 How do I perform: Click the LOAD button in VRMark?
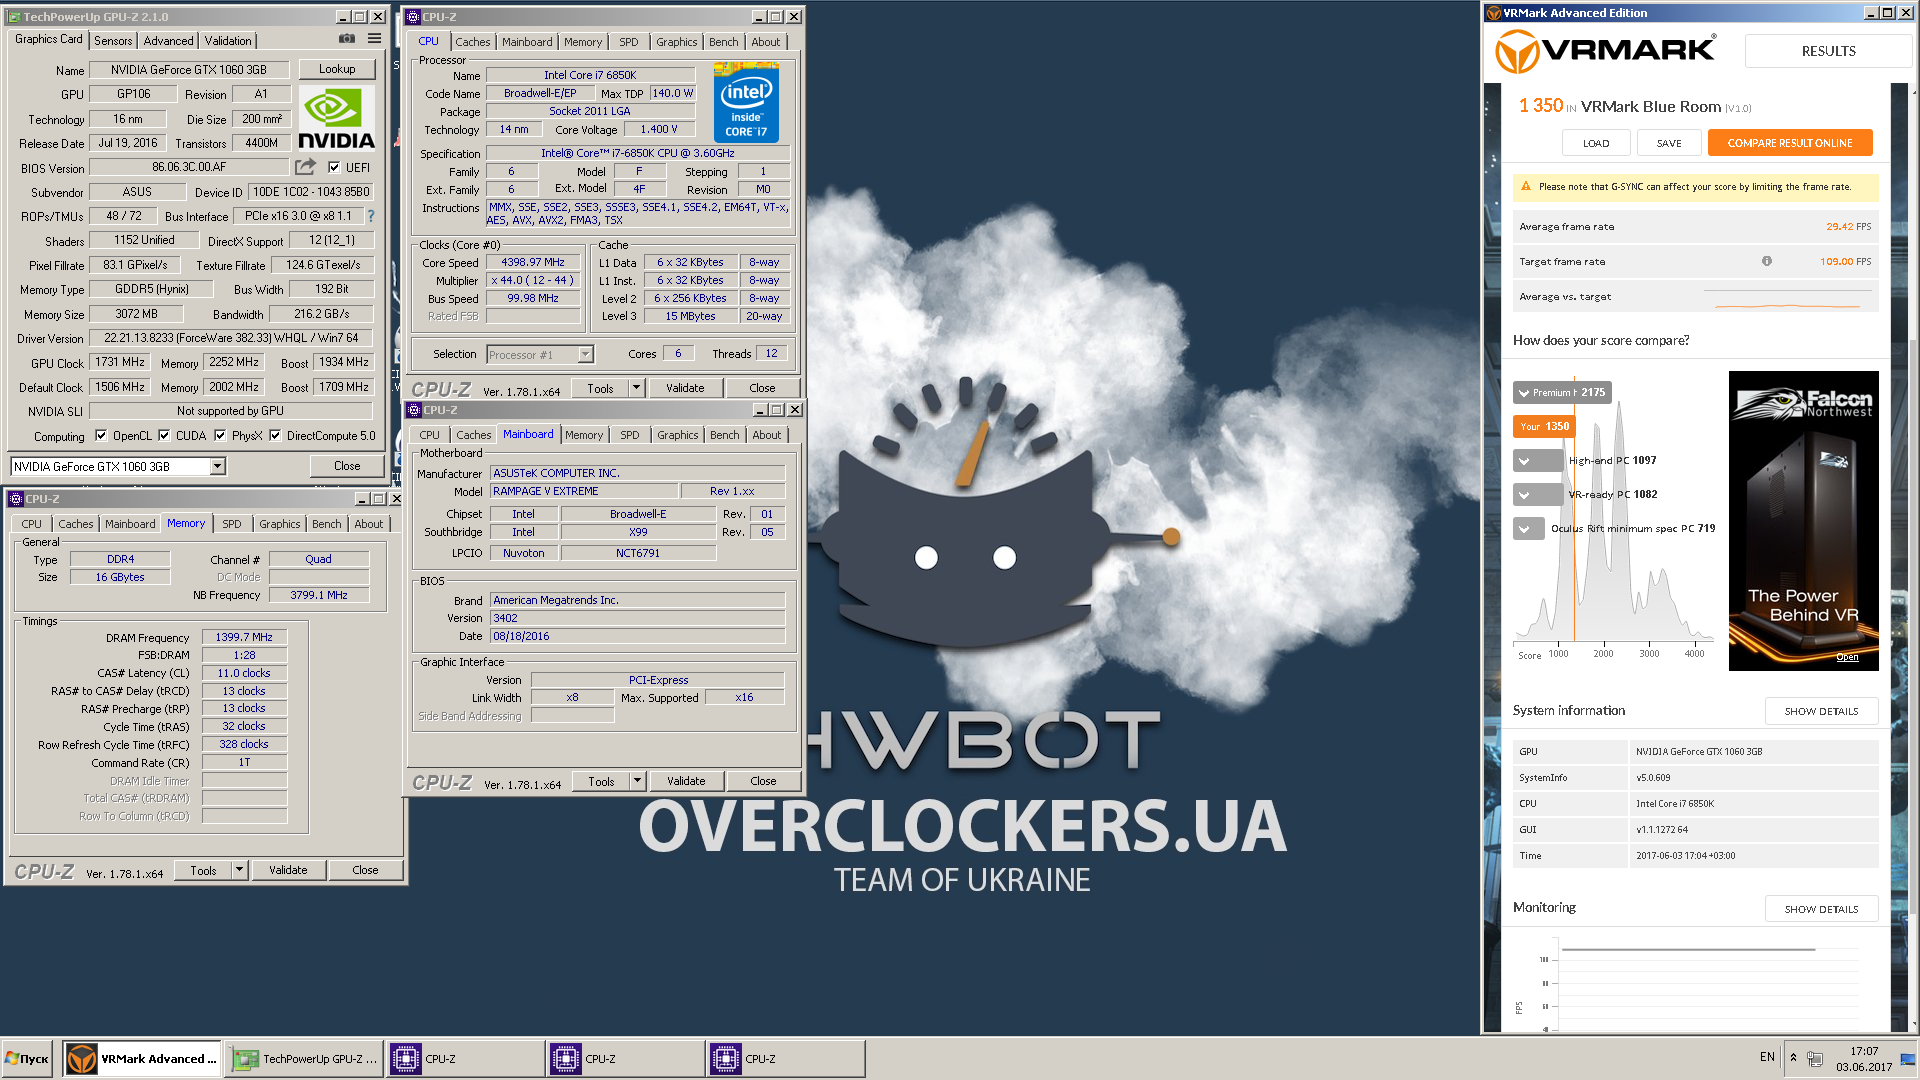click(x=1596, y=143)
